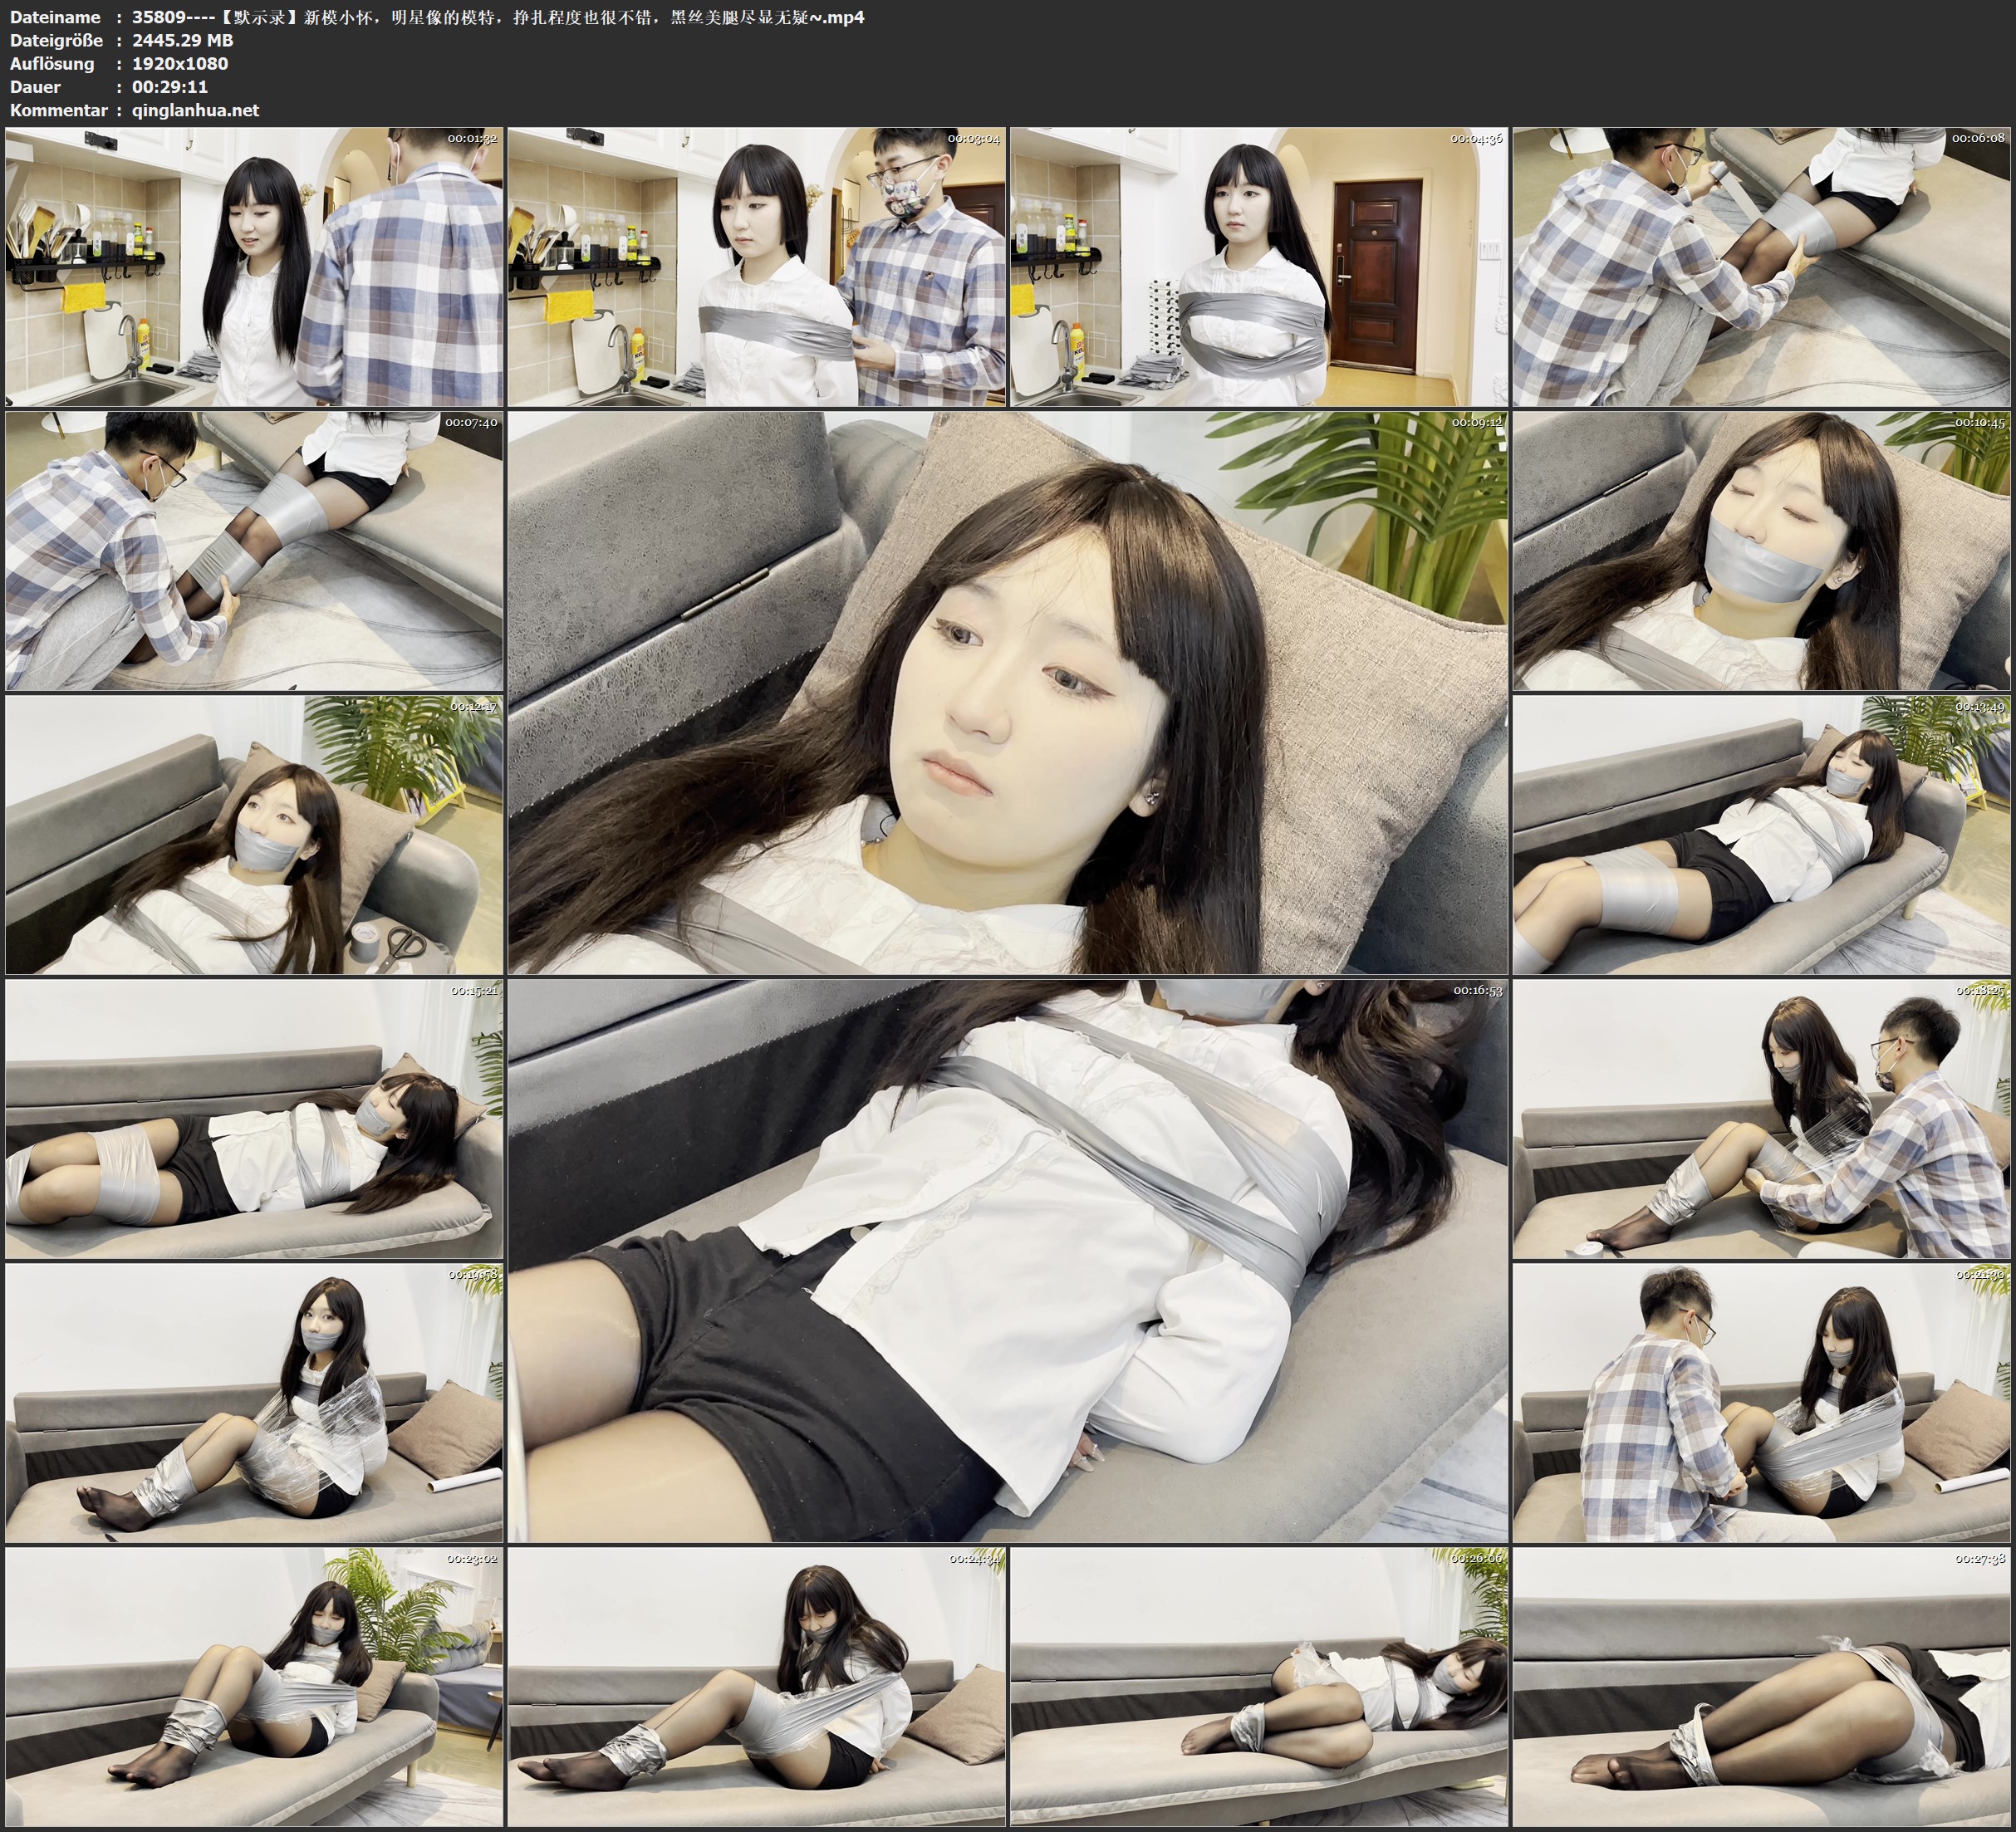Select the frame marked 00:12:17
Image resolution: width=2016 pixels, height=1832 pixels.
click(254, 835)
